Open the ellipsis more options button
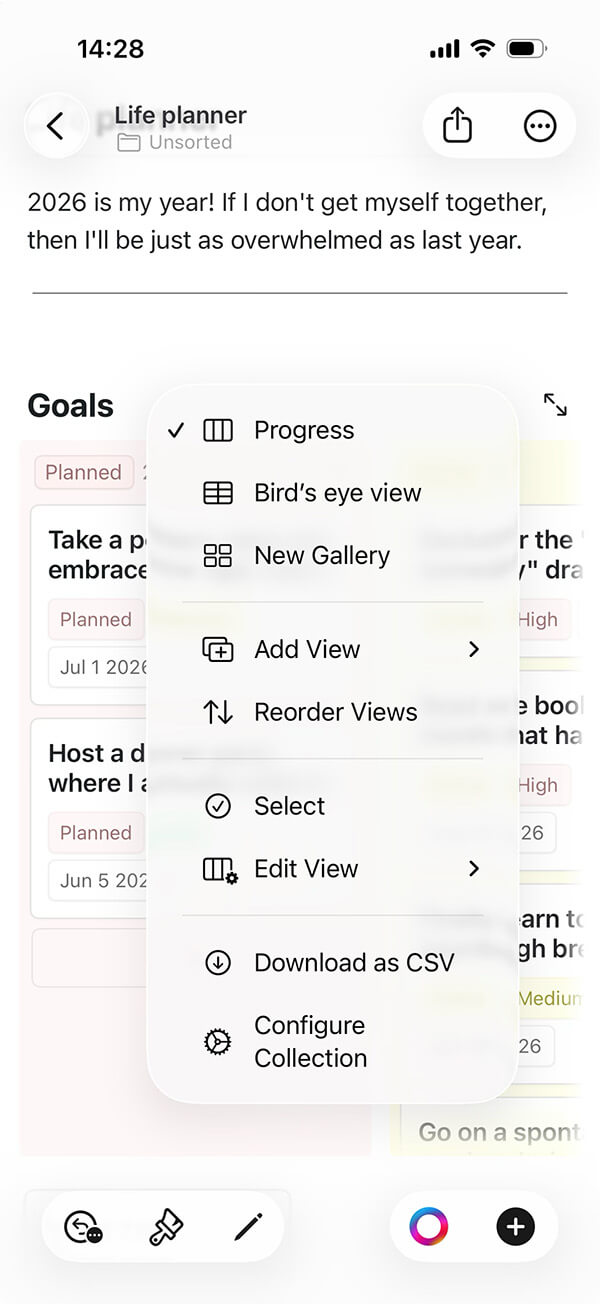The width and height of the screenshot is (600, 1304). 540,126
